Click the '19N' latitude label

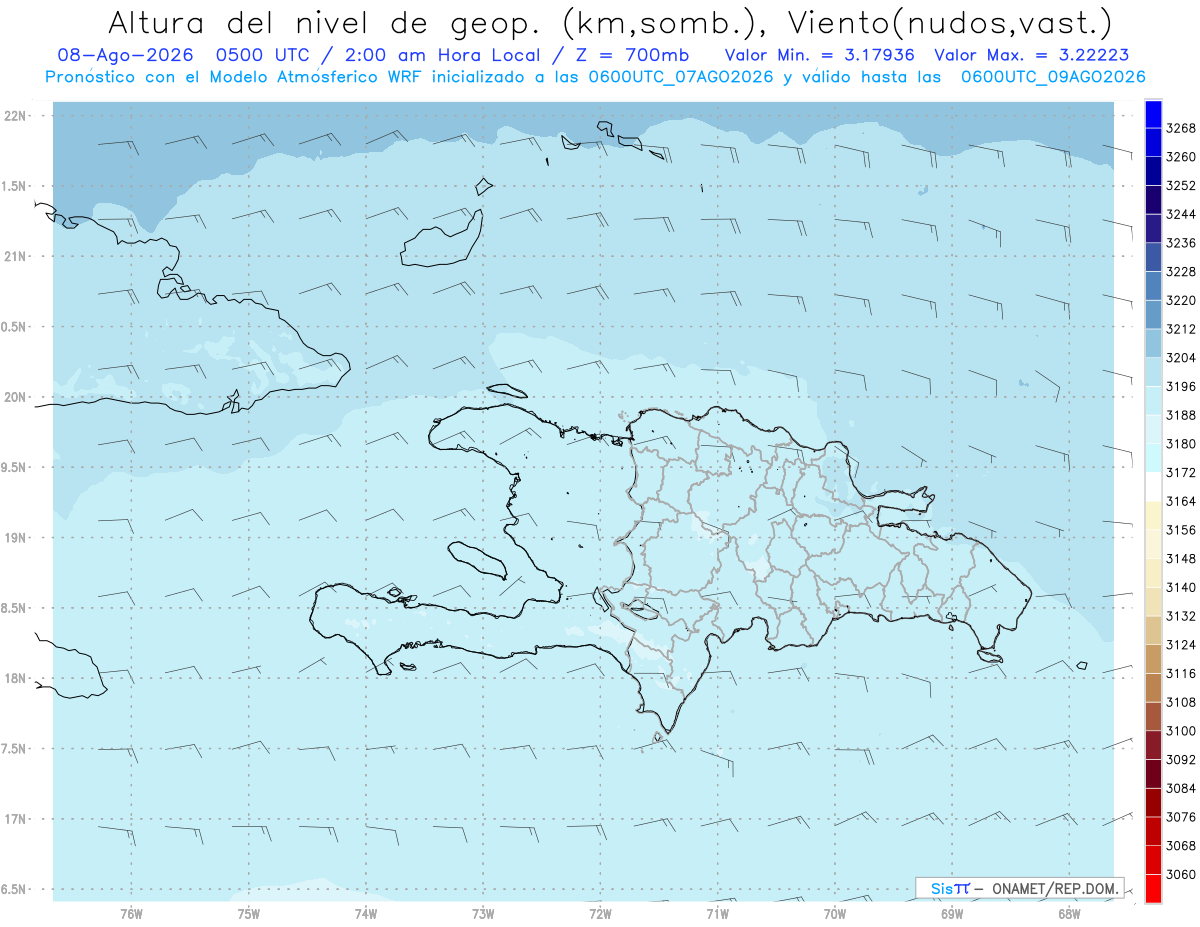tap(16, 538)
